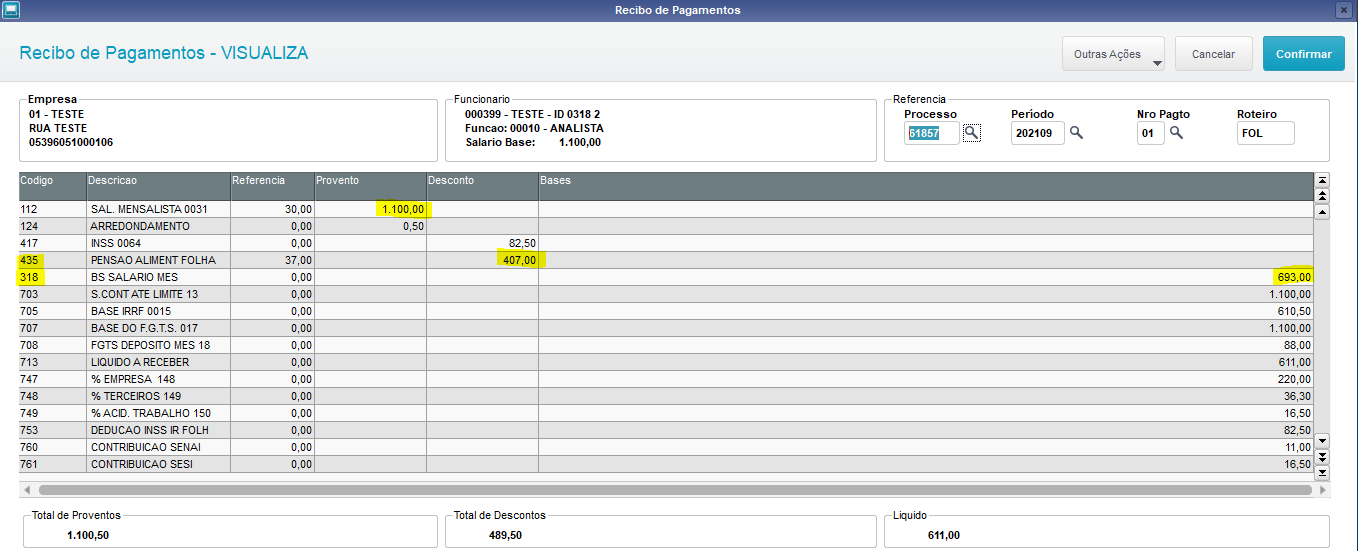Click discount value 407,00
The height and width of the screenshot is (551, 1359).
(519, 260)
